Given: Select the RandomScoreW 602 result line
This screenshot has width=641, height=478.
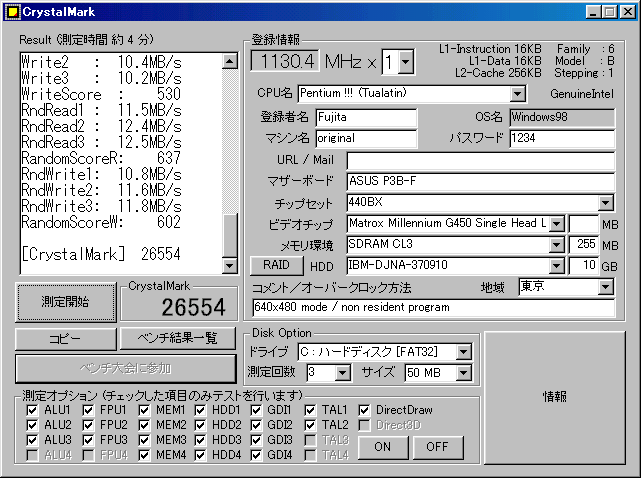Looking at the screenshot, I should pyautogui.click(x=101, y=222).
